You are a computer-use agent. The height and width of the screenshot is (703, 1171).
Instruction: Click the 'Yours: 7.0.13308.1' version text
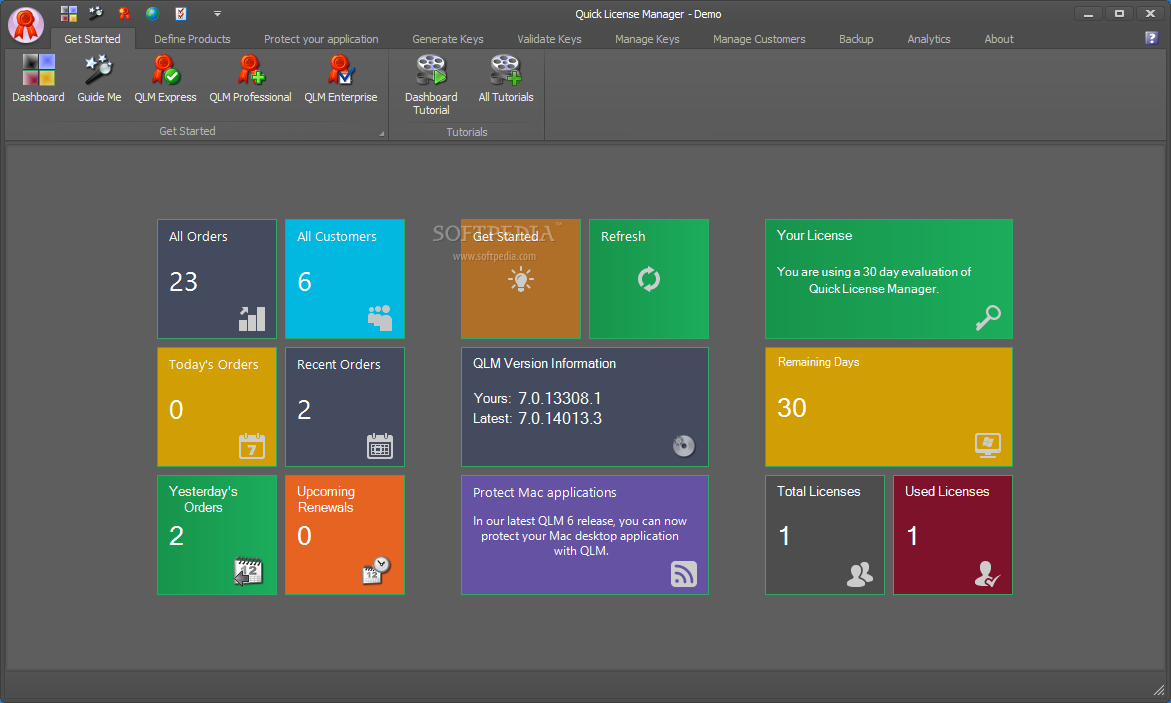point(537,398)
